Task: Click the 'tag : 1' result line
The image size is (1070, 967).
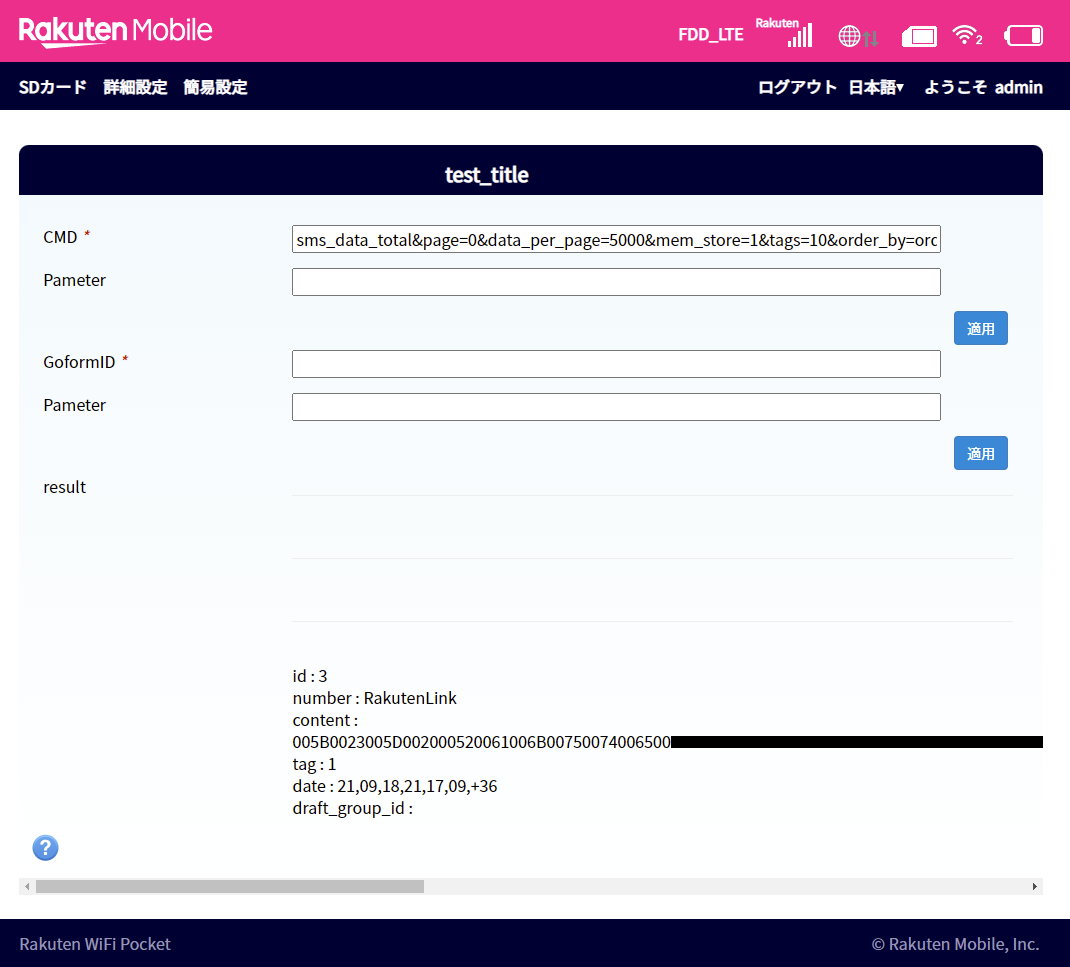Action: pyautogui.click(x=314, y=764)
